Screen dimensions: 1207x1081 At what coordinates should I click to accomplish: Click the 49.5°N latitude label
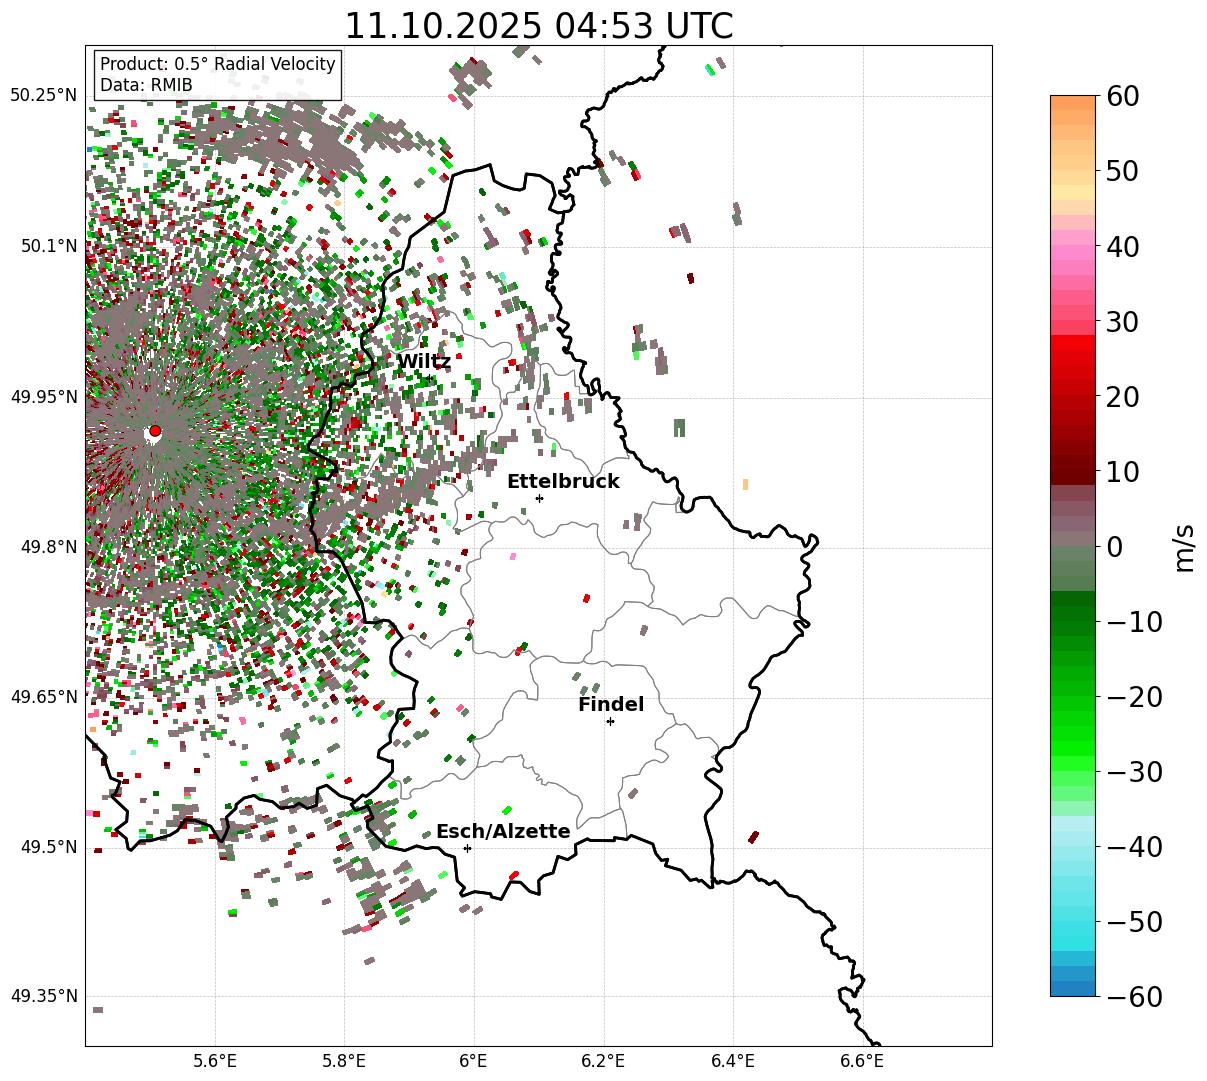click(48, 847)
